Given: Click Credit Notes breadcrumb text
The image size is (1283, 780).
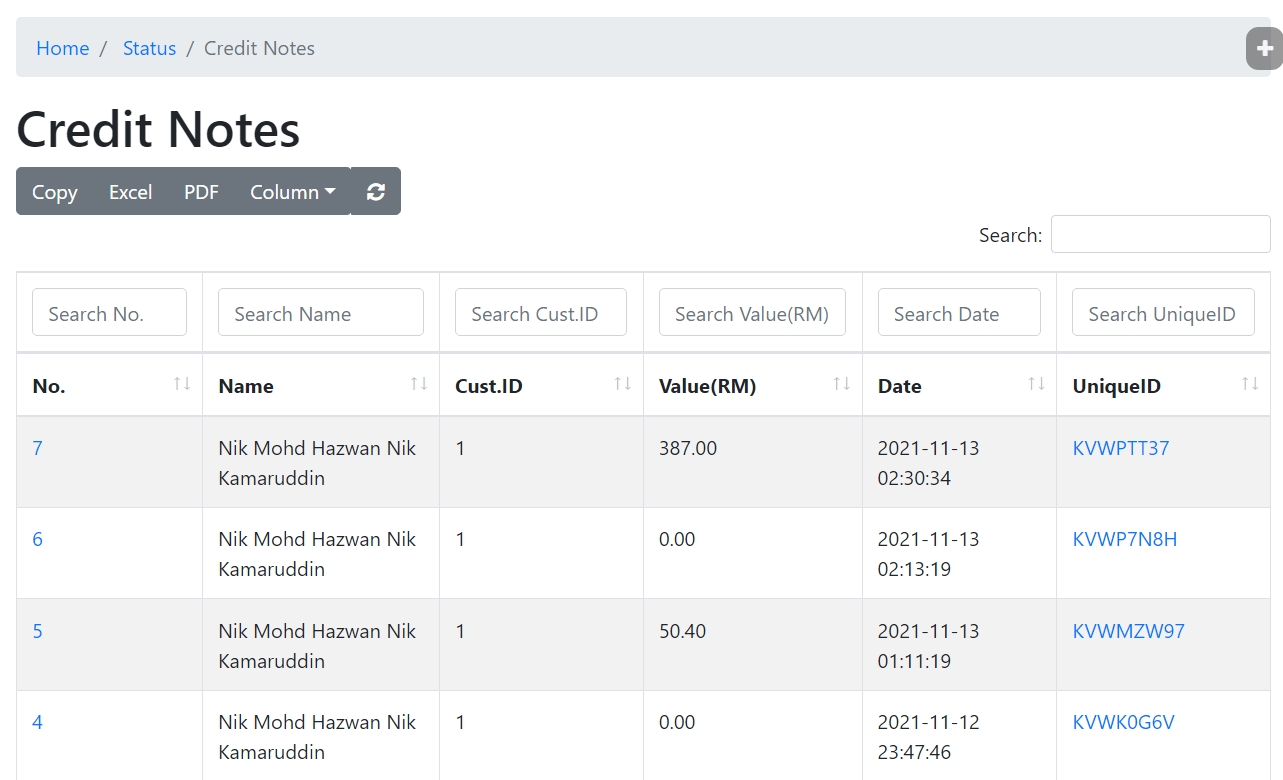Looking at the screenshot, I should pyautogui.click(x=259, y=48).
